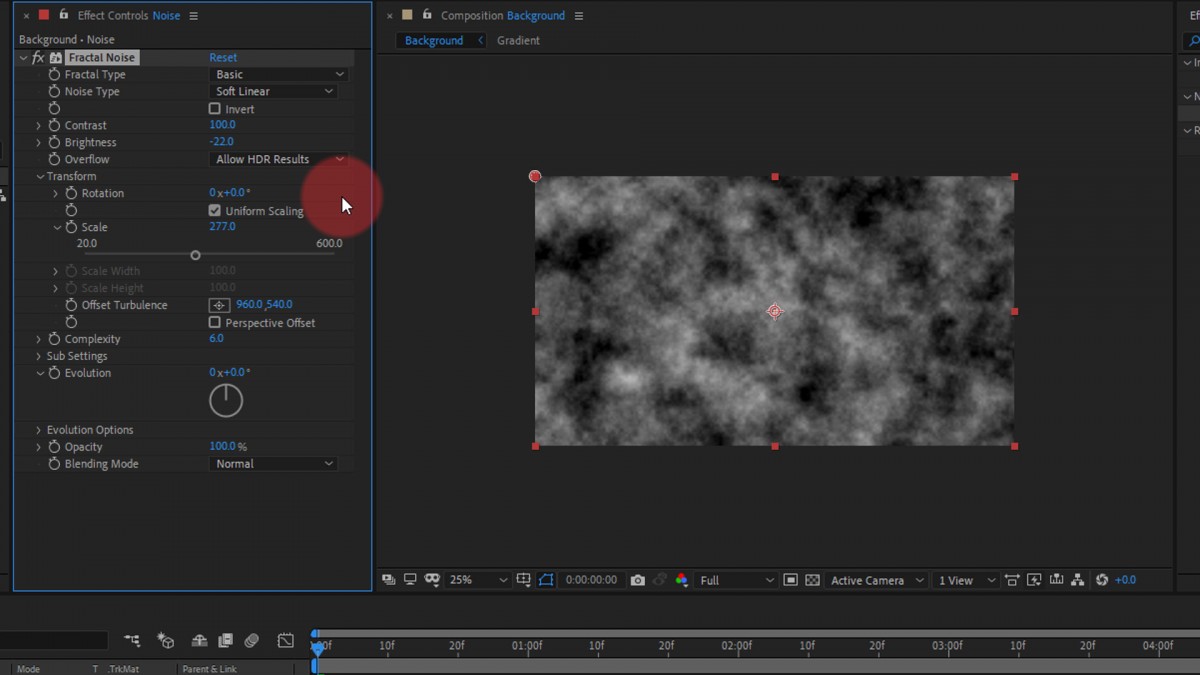Click the Opacity stopwatch

point(54,447)
